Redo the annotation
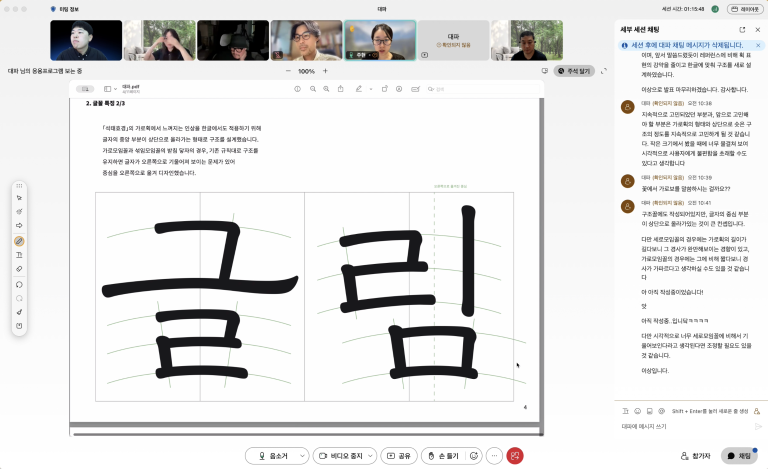This screenshot has height=469, width=768. pos(19,298)
